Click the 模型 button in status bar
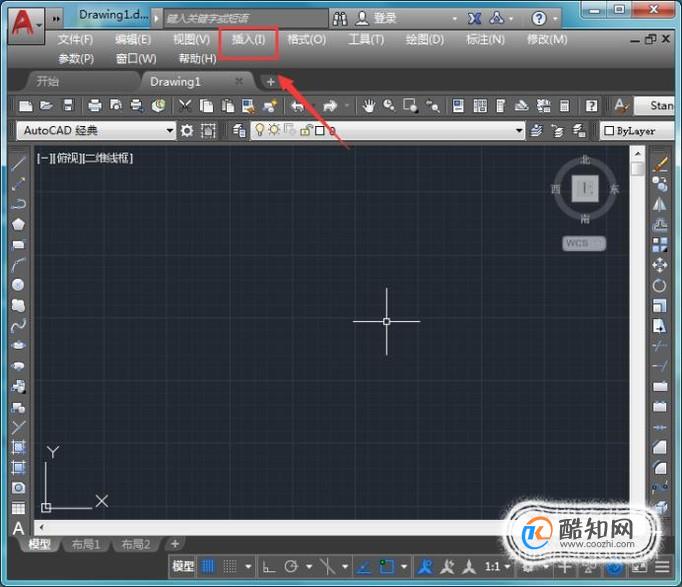682x587 pixels. tap(183, 567)
